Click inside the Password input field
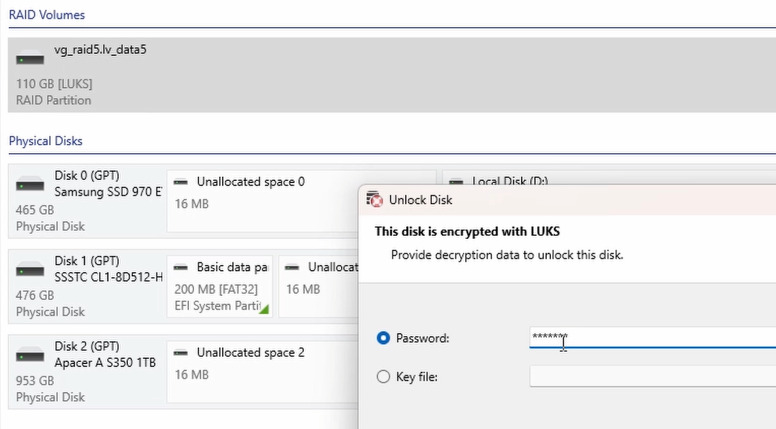This screenshot has height=429, width=776. pos(653,337)
